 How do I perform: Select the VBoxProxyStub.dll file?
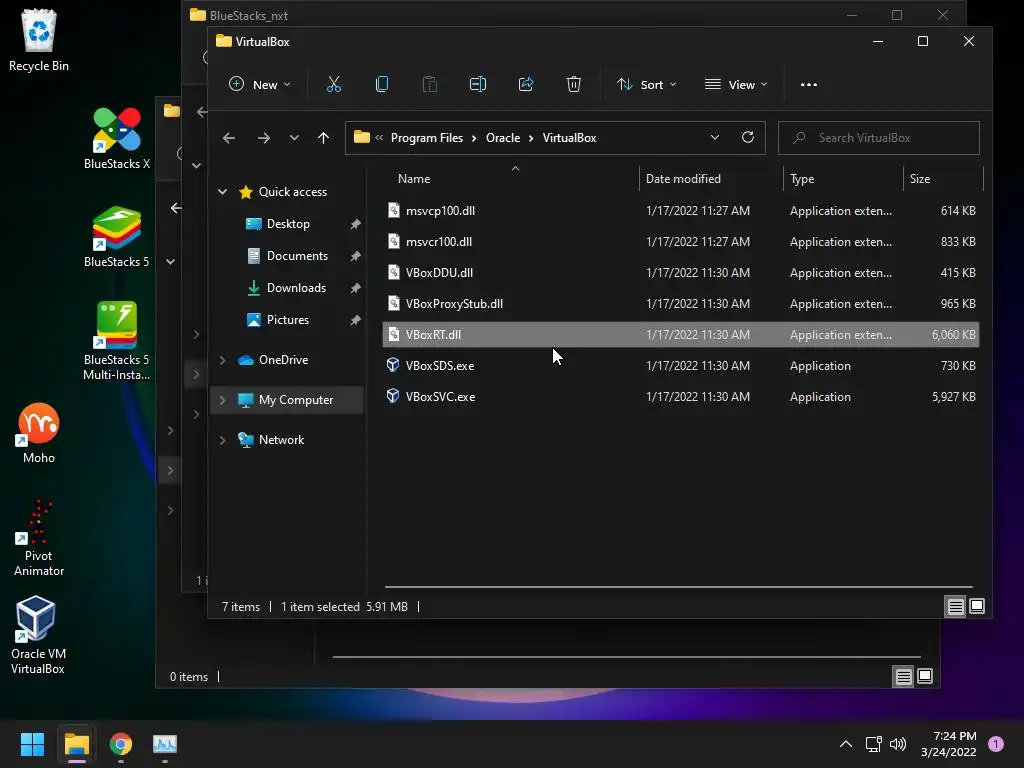pyautogui.click(x=680, y=304)
